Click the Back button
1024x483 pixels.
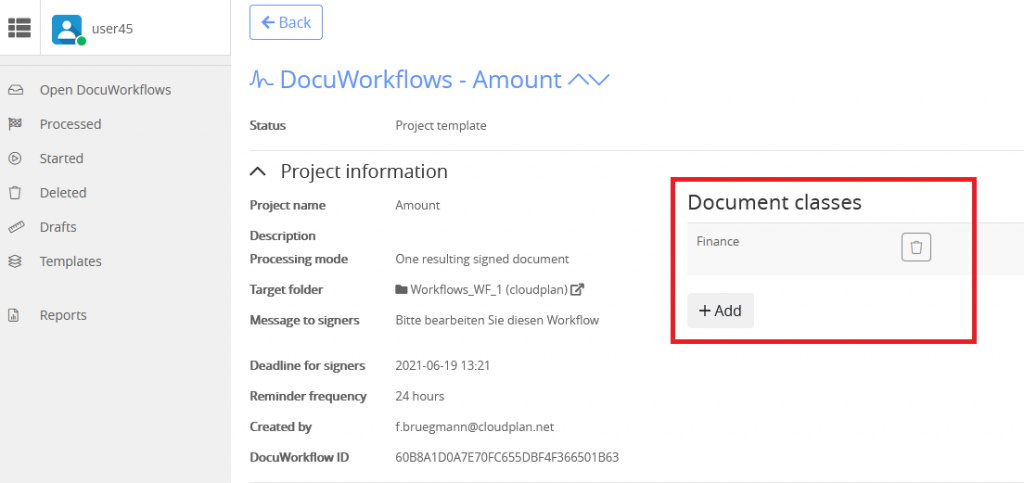(x=286, y=22)
